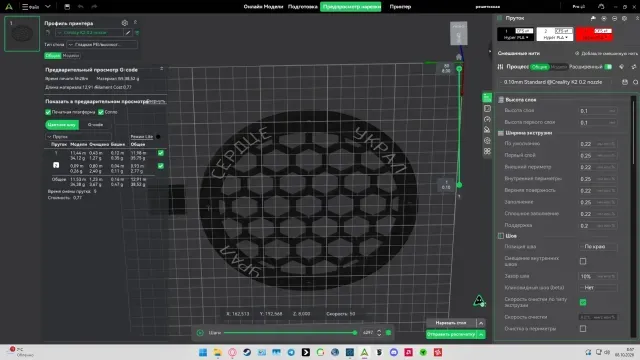Toggle visibility checkbox for filament 1 row
This screenshot has height=360, width=640.
click(161, 153)
